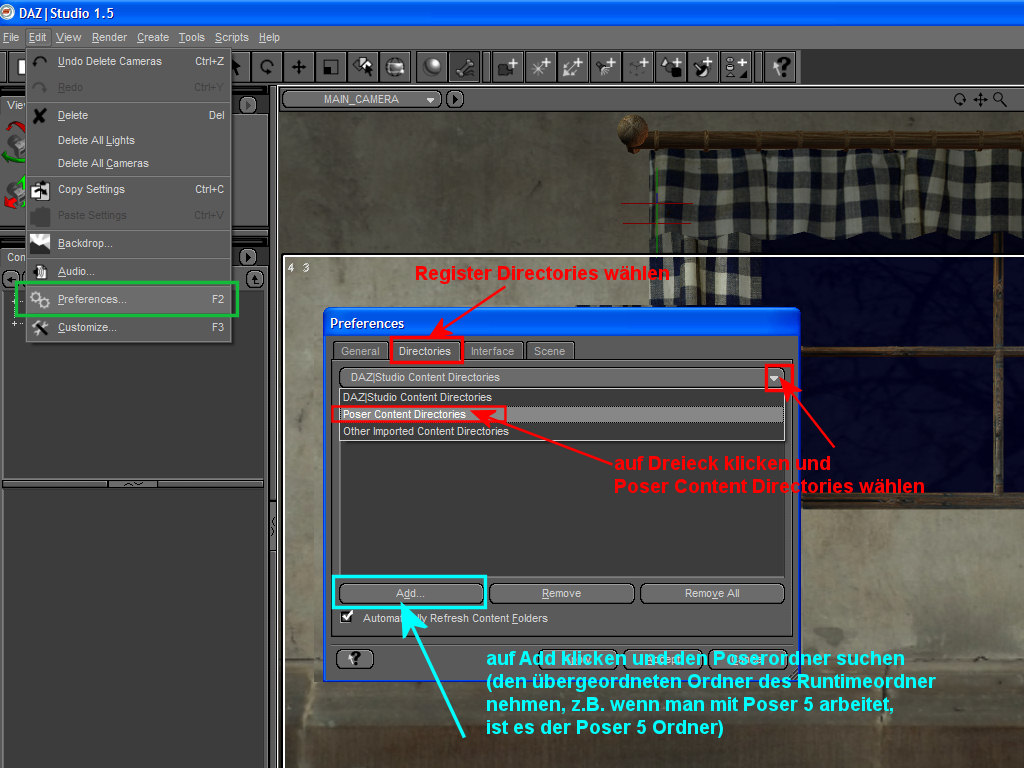1024x768 pixels.
Task: Choose Poser Content Directories from the list
Action: [562, 414]
